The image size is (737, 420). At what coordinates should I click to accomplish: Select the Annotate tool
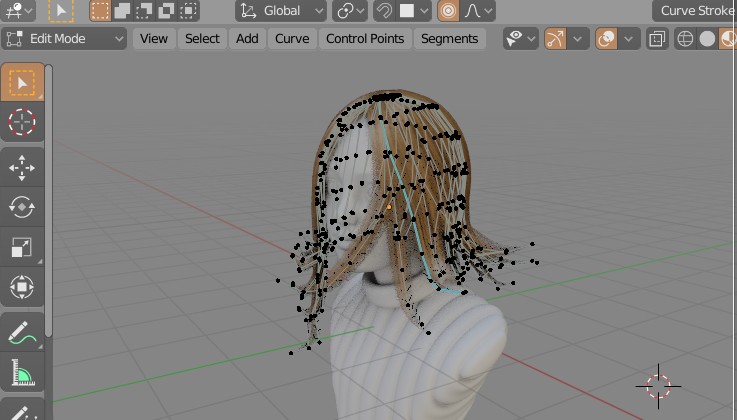tap(22, 332)
